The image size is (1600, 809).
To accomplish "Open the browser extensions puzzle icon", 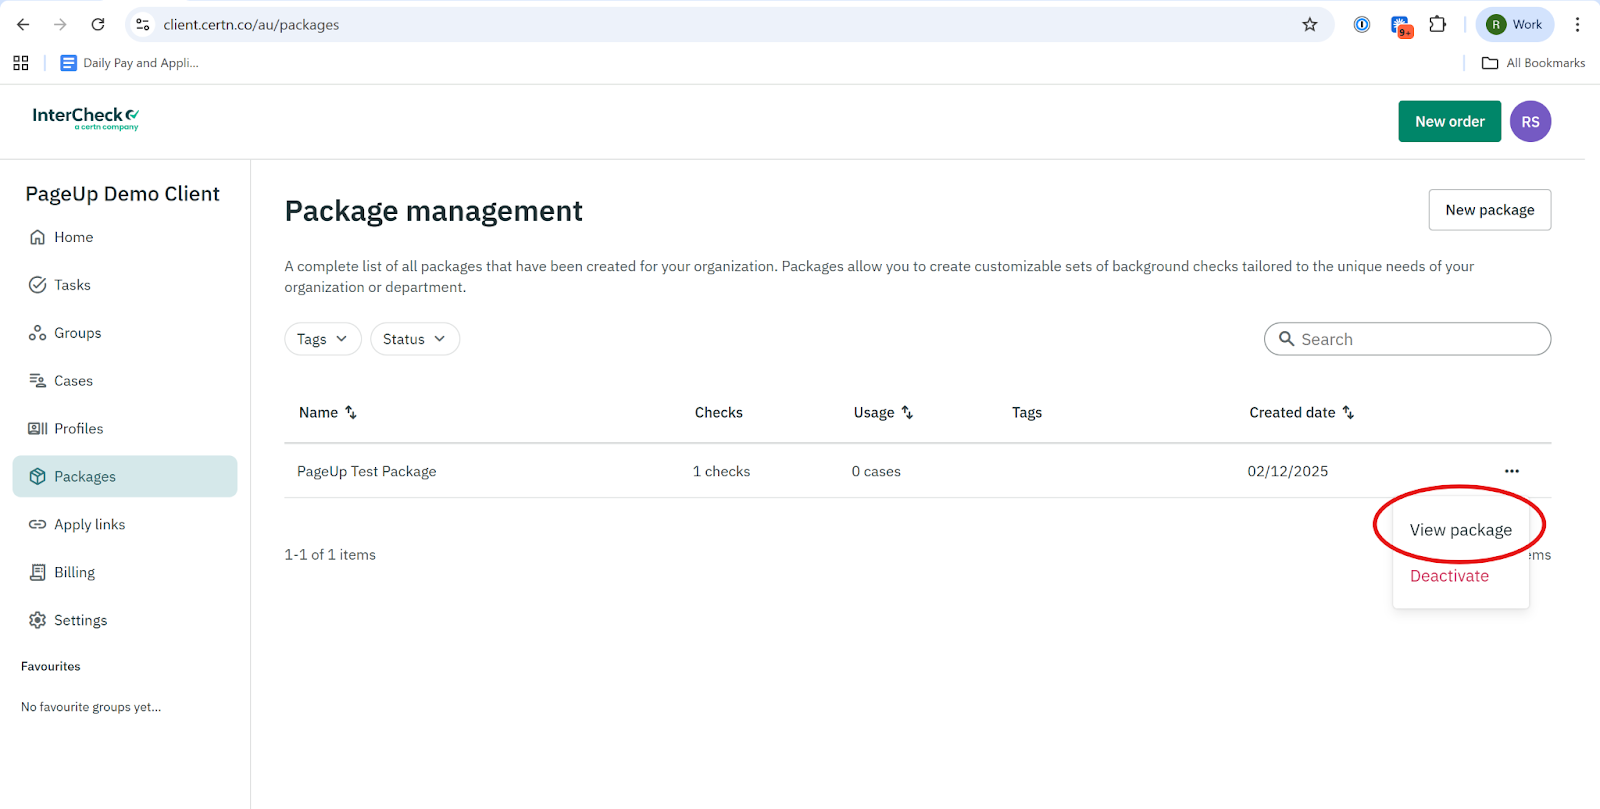I will pos(1437,25).
